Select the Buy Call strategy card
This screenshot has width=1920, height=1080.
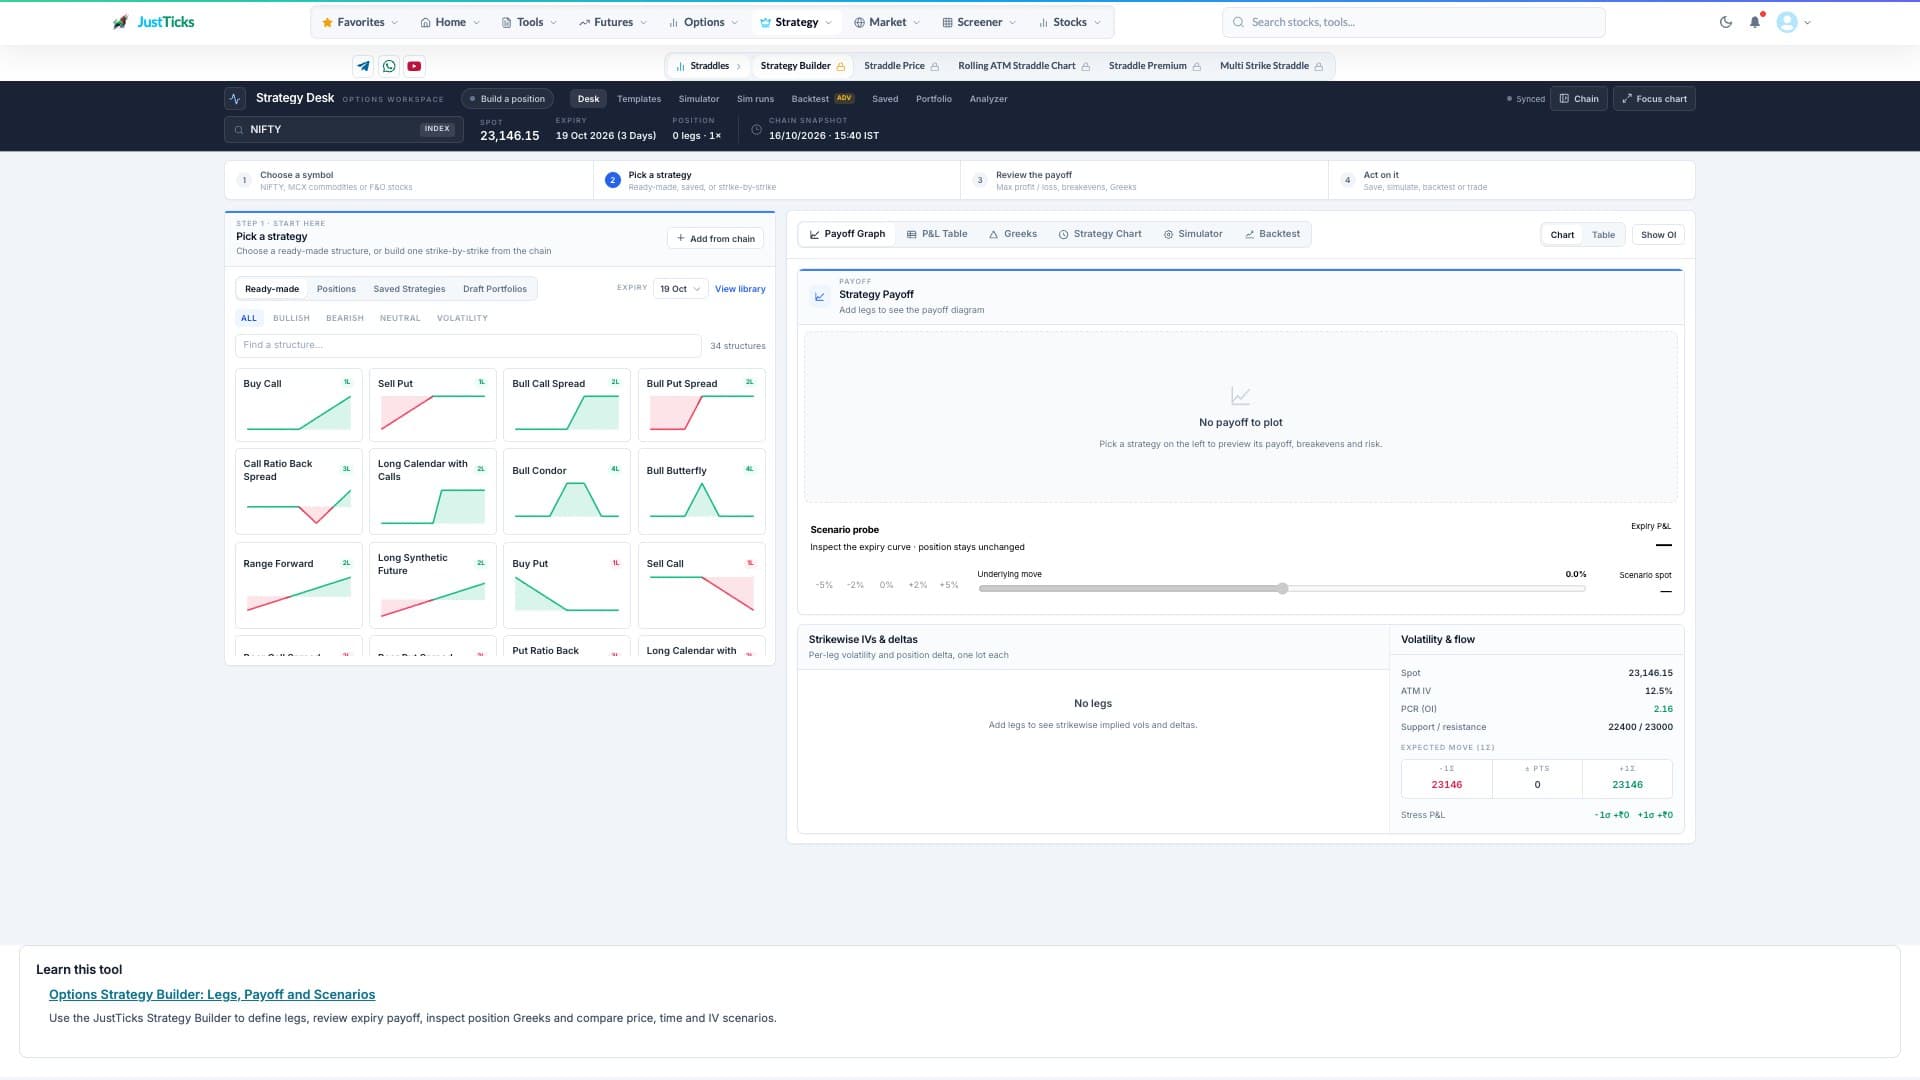click(x=299, y=405)
